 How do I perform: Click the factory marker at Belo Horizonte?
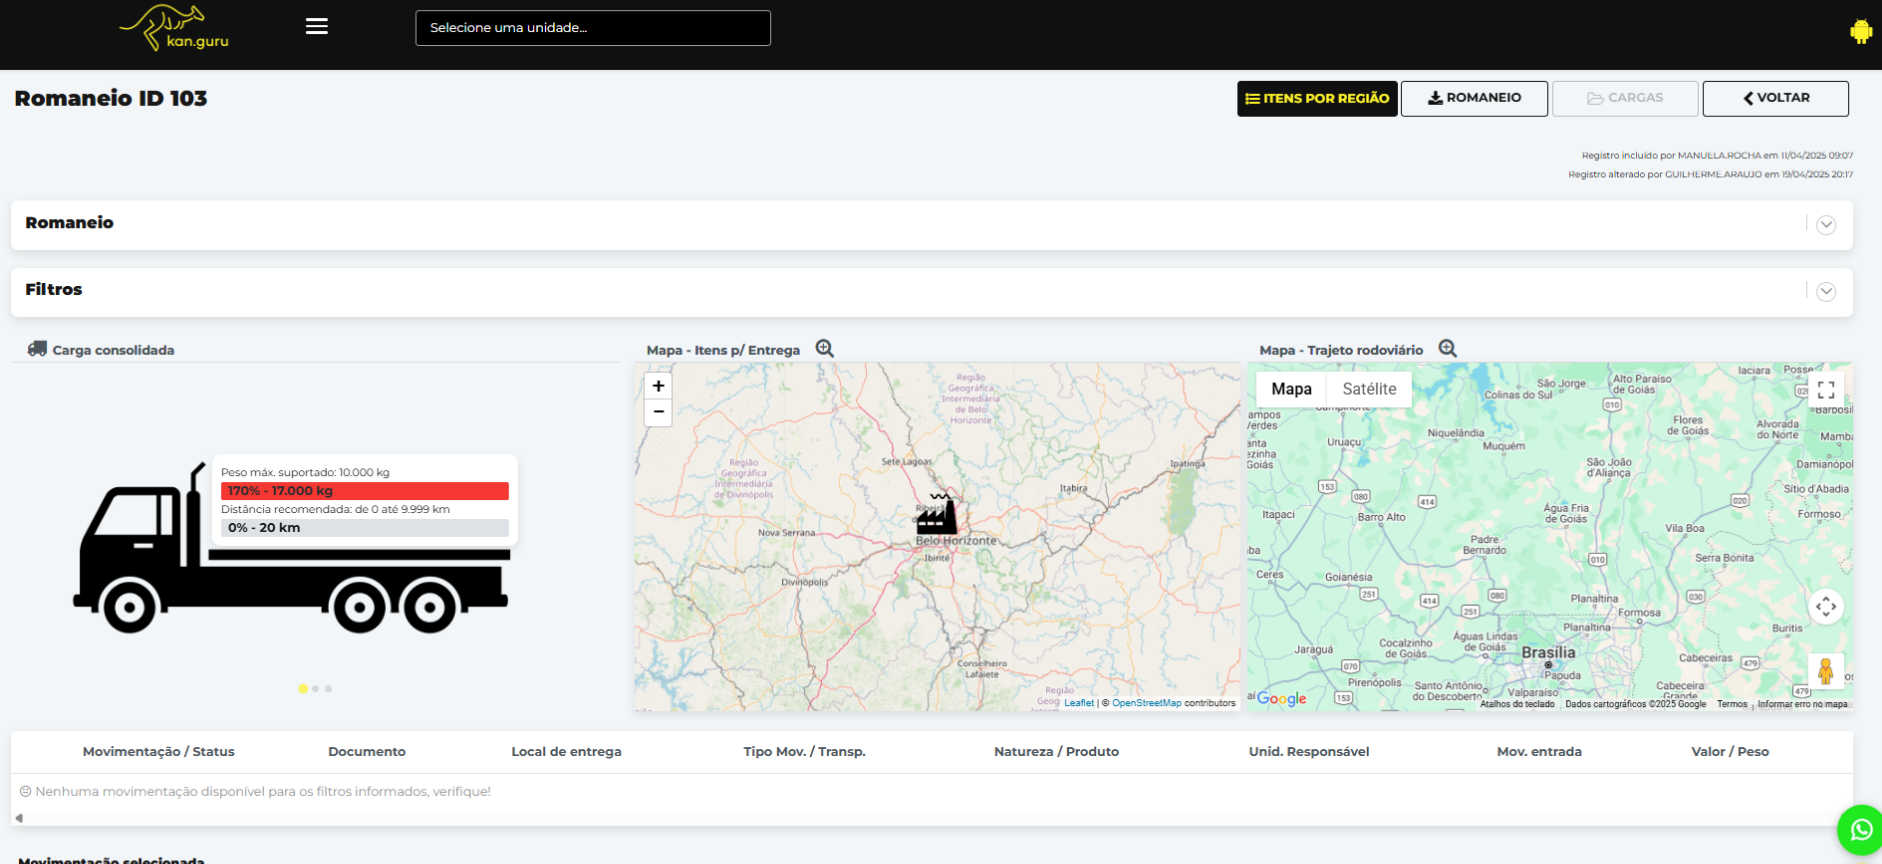pyautogui.click(x=937, y=514)
